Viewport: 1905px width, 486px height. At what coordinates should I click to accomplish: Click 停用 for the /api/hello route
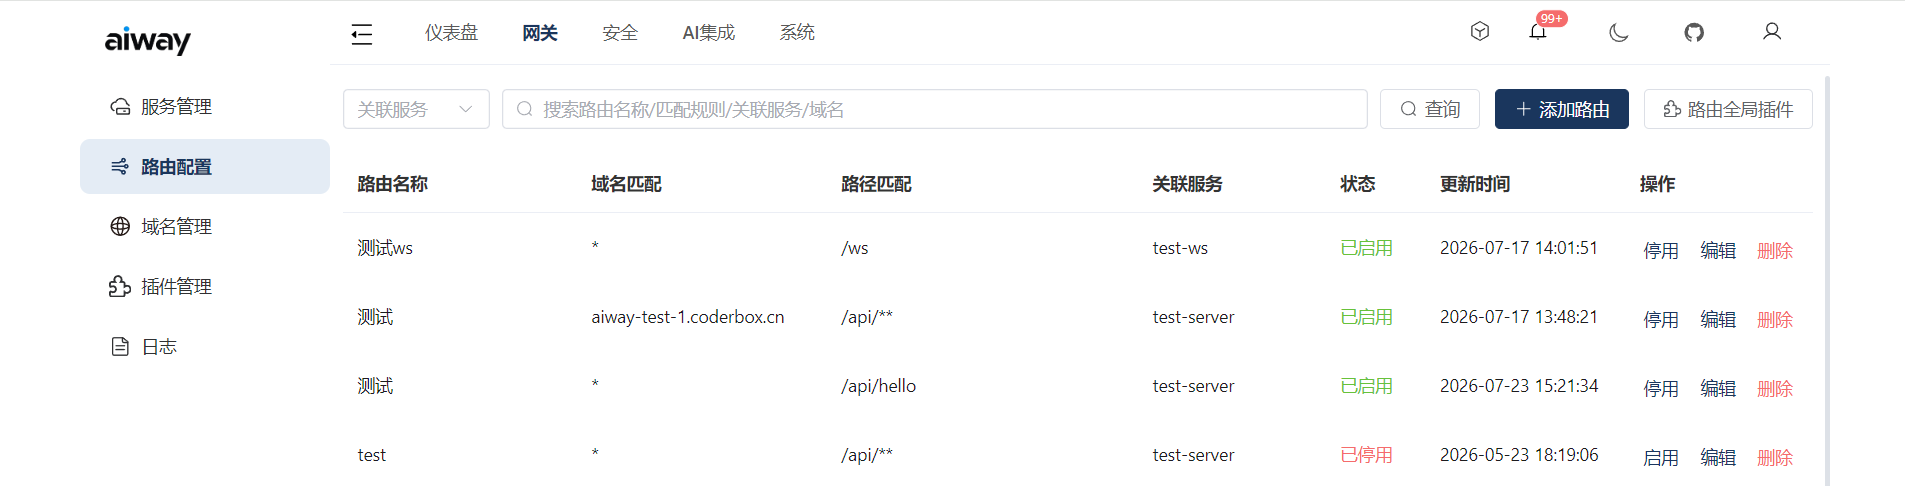click(1661, 388)
